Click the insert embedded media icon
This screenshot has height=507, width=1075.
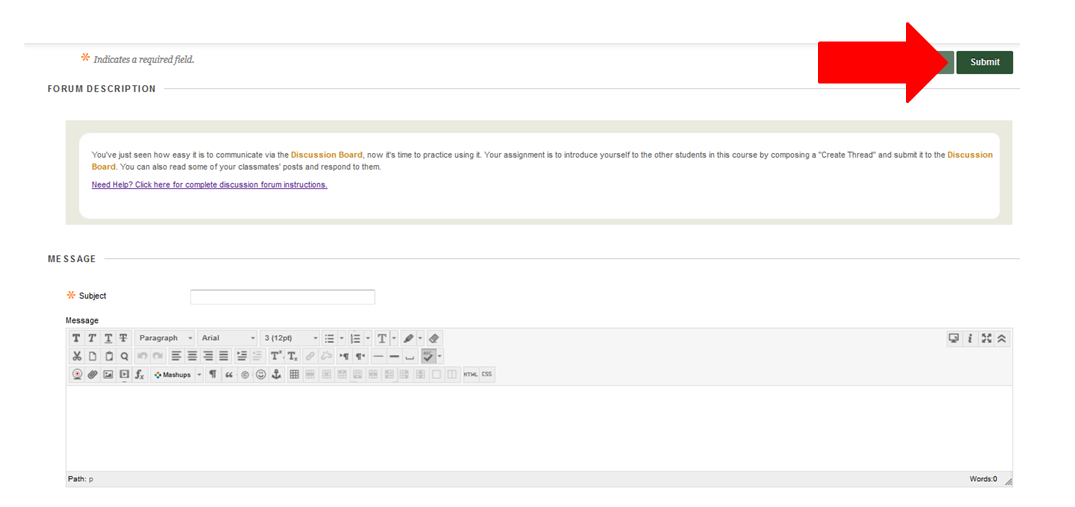(124, 374)
